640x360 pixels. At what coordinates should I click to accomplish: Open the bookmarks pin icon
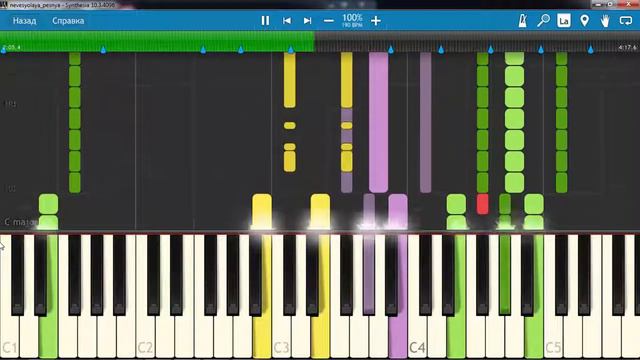coord(584,20)
